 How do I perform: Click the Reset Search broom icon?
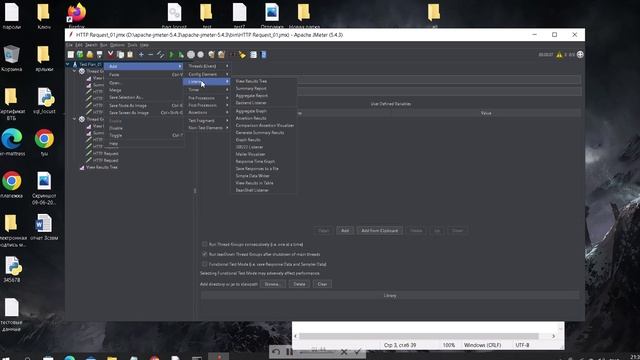point(242,55)
